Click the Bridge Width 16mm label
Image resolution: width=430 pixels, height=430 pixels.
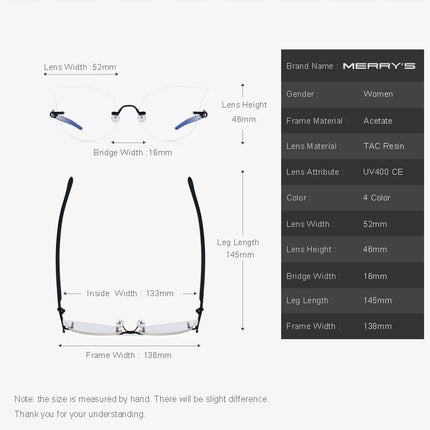coord(133,153)
